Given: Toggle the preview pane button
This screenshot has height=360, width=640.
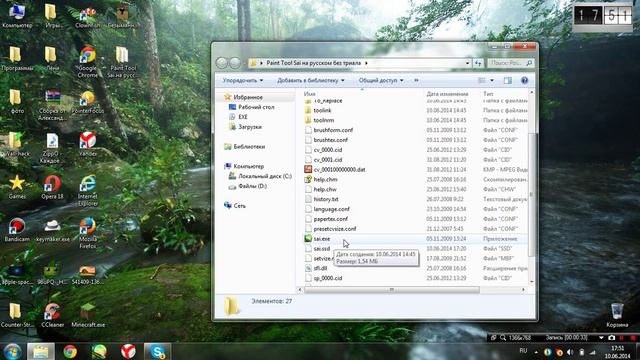Looking at the screenshot, I should coord(508,80).
